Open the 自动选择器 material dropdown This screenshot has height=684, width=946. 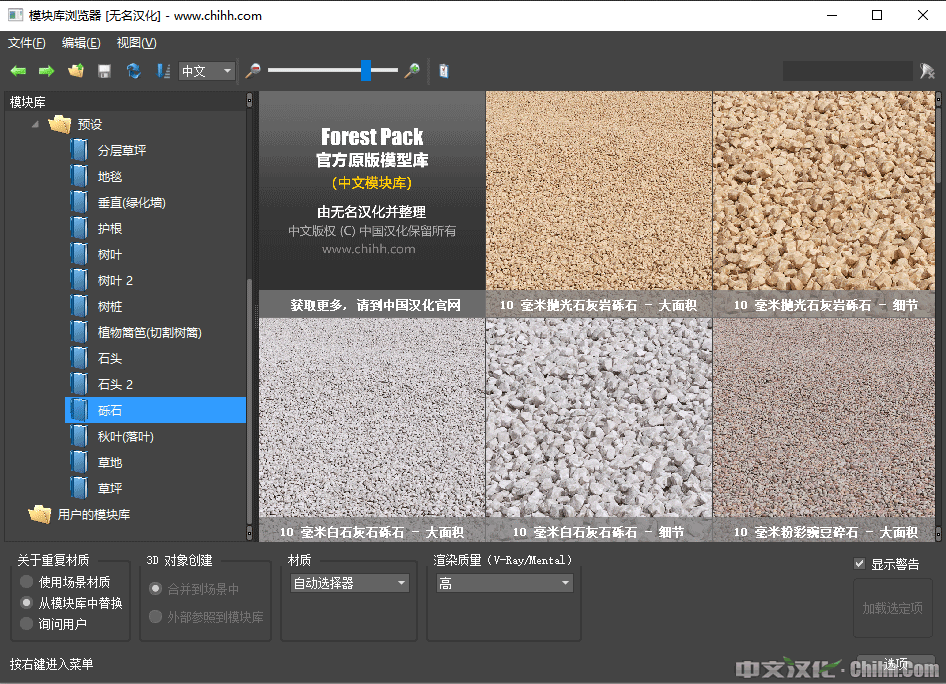(x=349, y=583)
